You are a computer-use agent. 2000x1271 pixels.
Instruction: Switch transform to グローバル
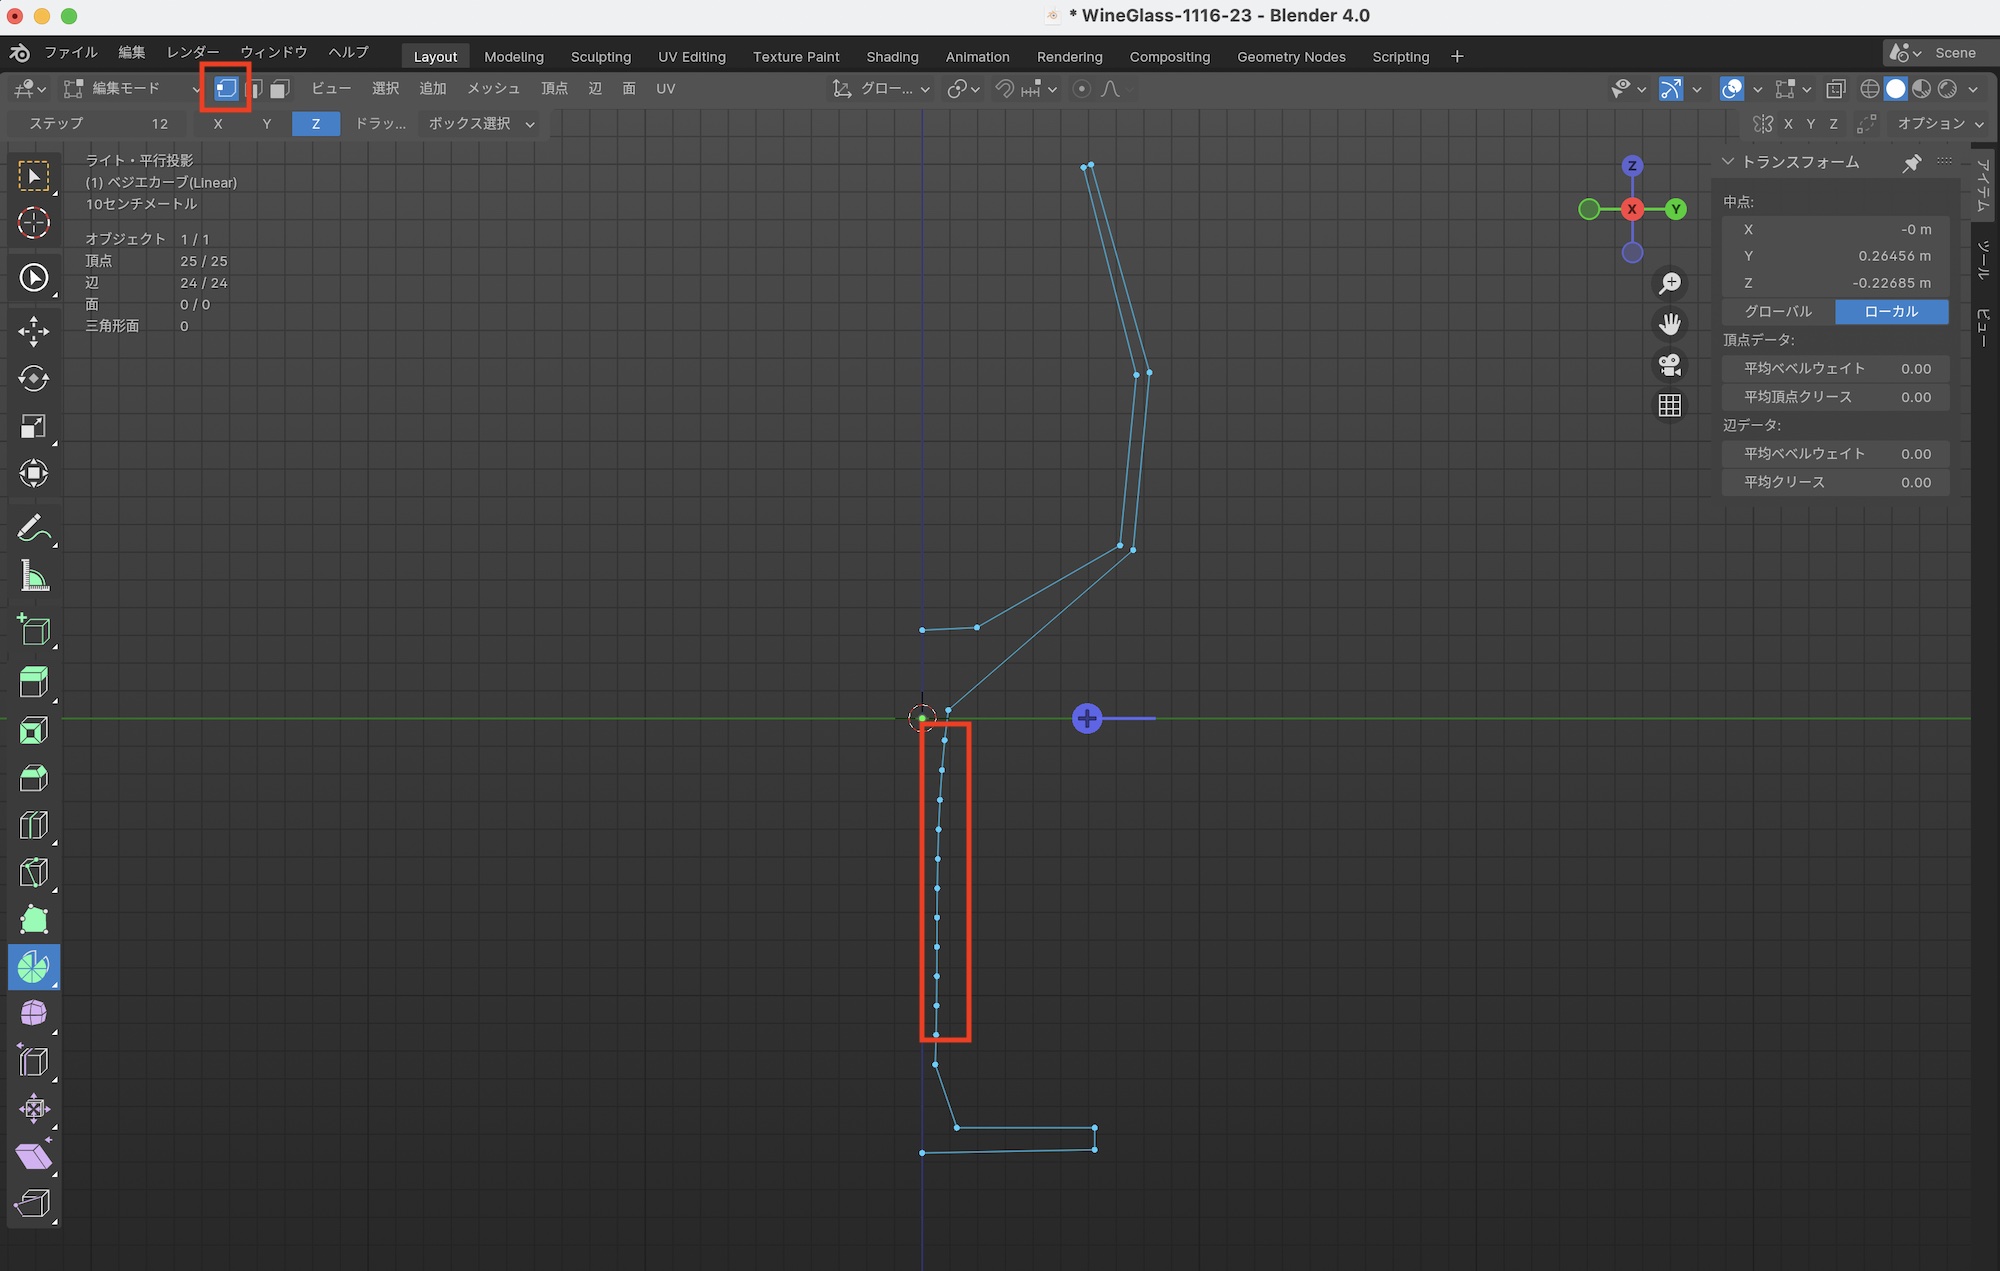click(1777, 312)
